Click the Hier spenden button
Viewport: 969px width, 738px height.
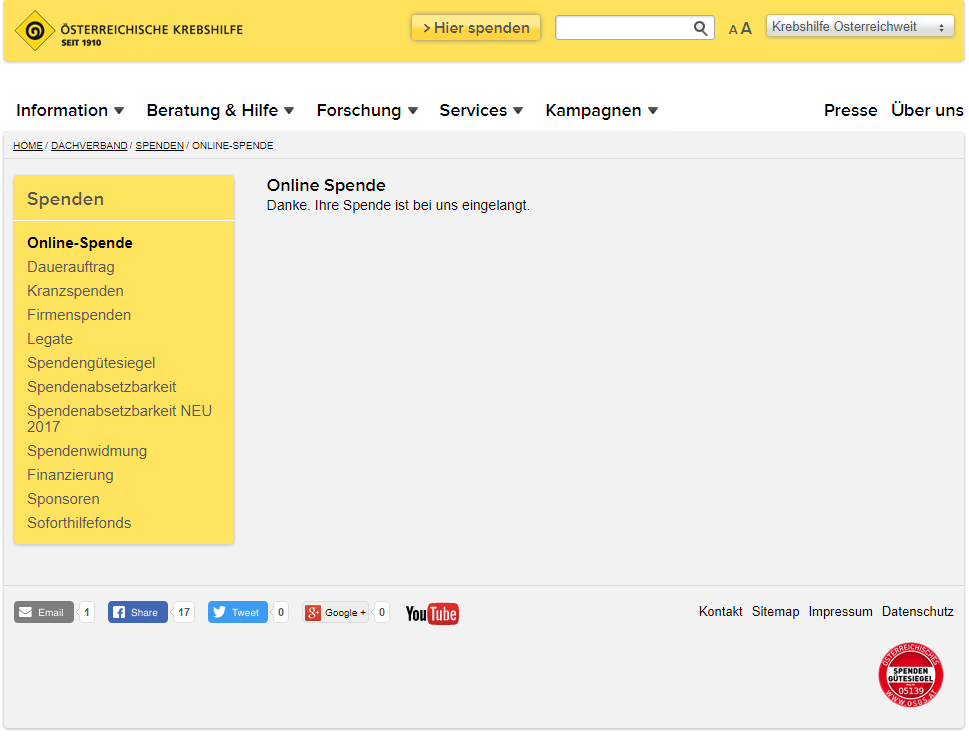coord(476,28)
